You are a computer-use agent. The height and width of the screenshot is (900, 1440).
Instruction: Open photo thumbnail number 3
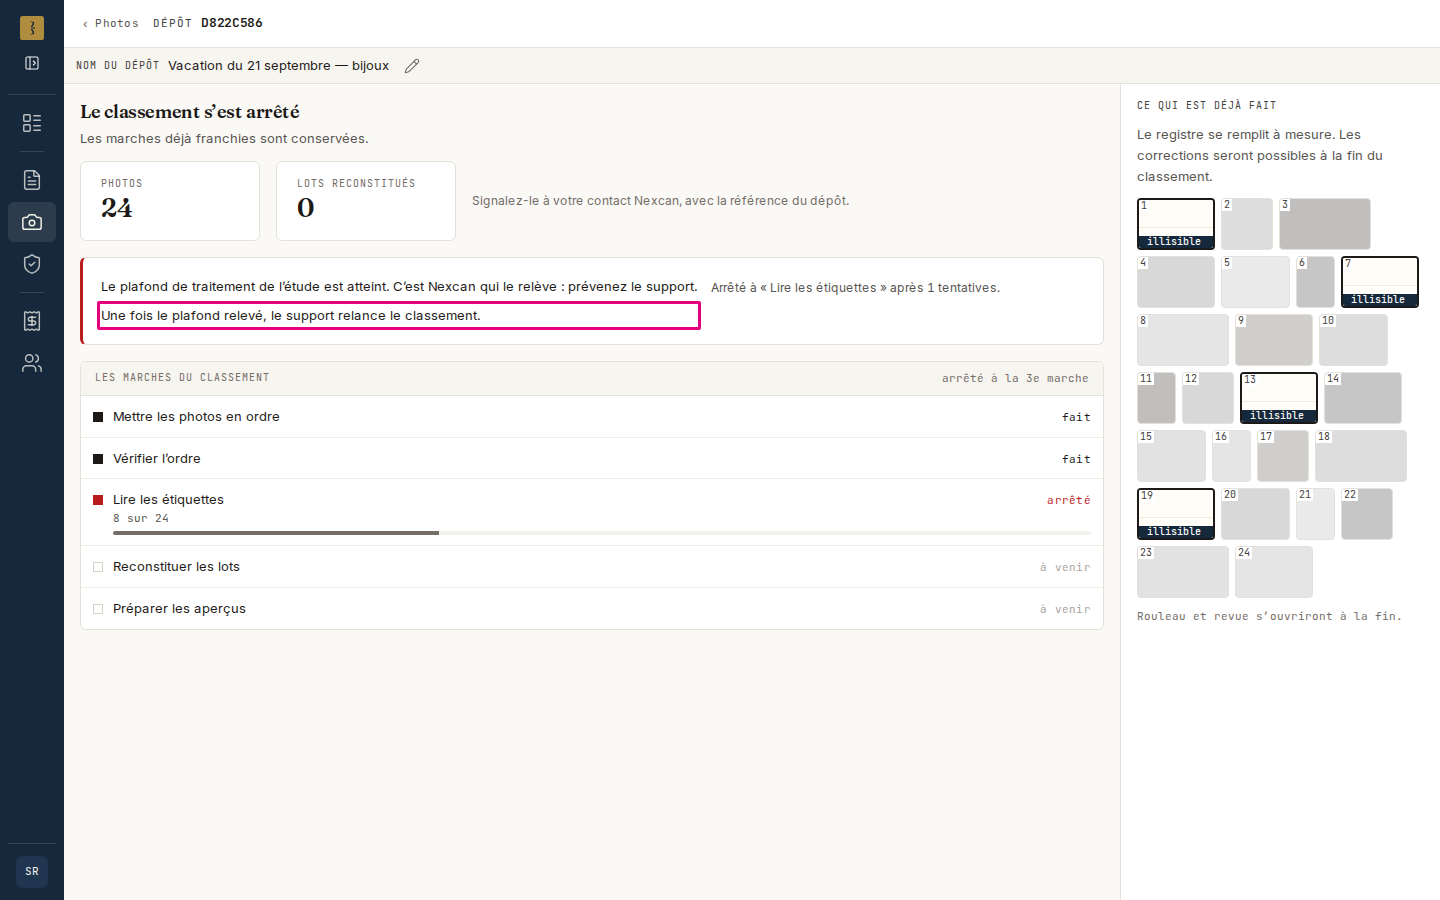(x=1325, y=224)
